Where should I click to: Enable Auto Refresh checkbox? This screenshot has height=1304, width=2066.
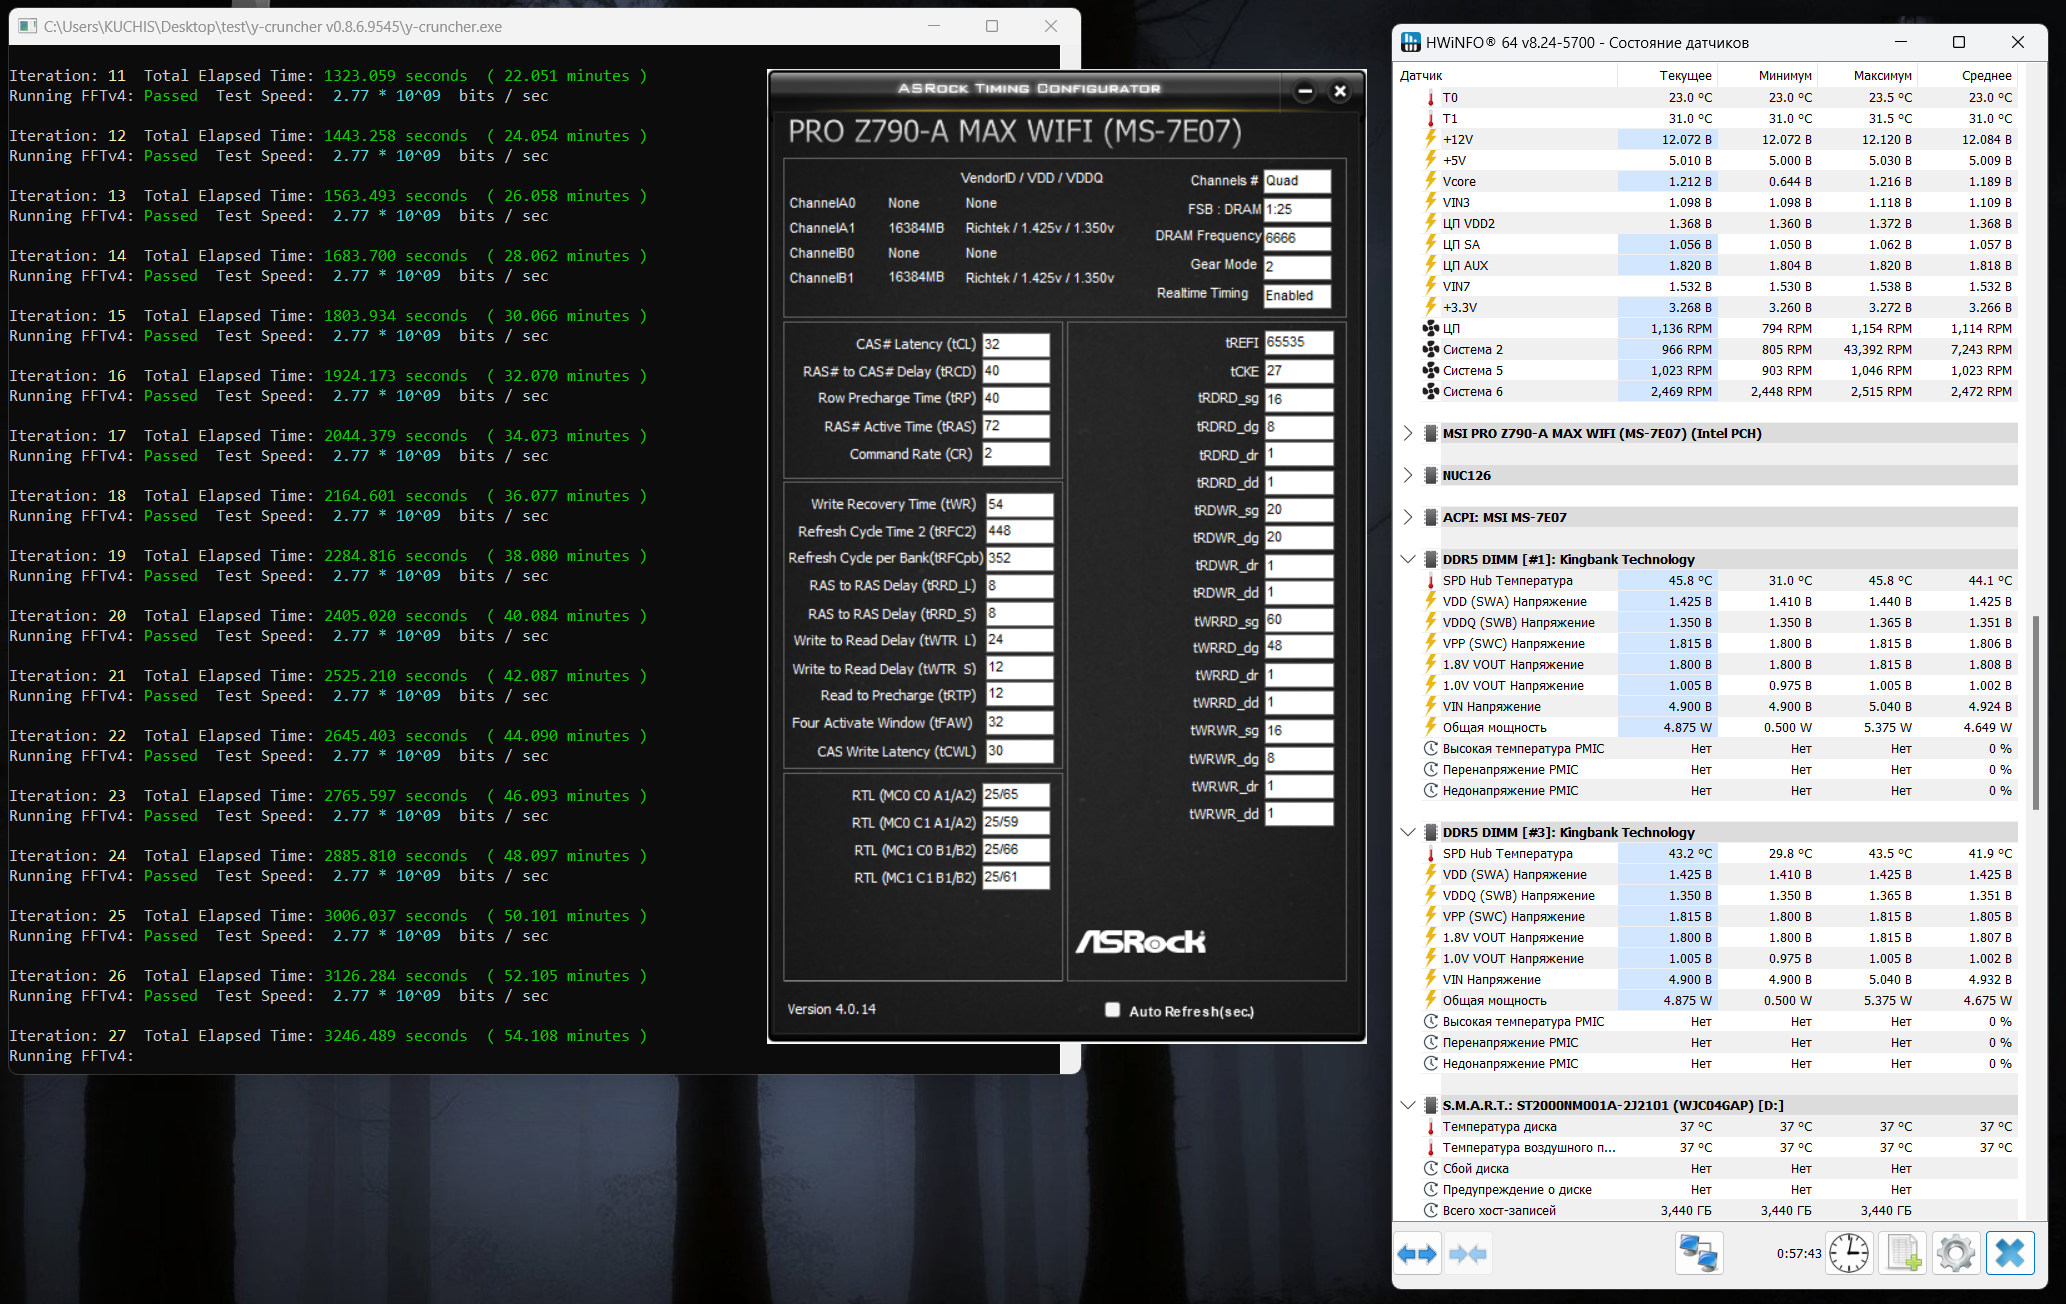point(1112,1010)
